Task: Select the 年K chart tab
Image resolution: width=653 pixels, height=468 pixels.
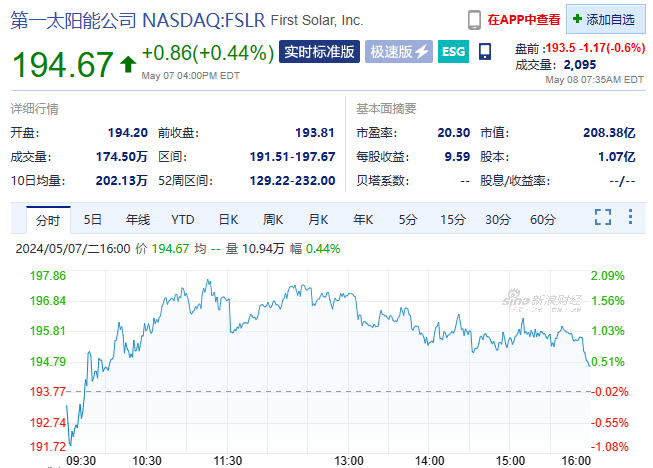Action: click(x=363, y=219)
